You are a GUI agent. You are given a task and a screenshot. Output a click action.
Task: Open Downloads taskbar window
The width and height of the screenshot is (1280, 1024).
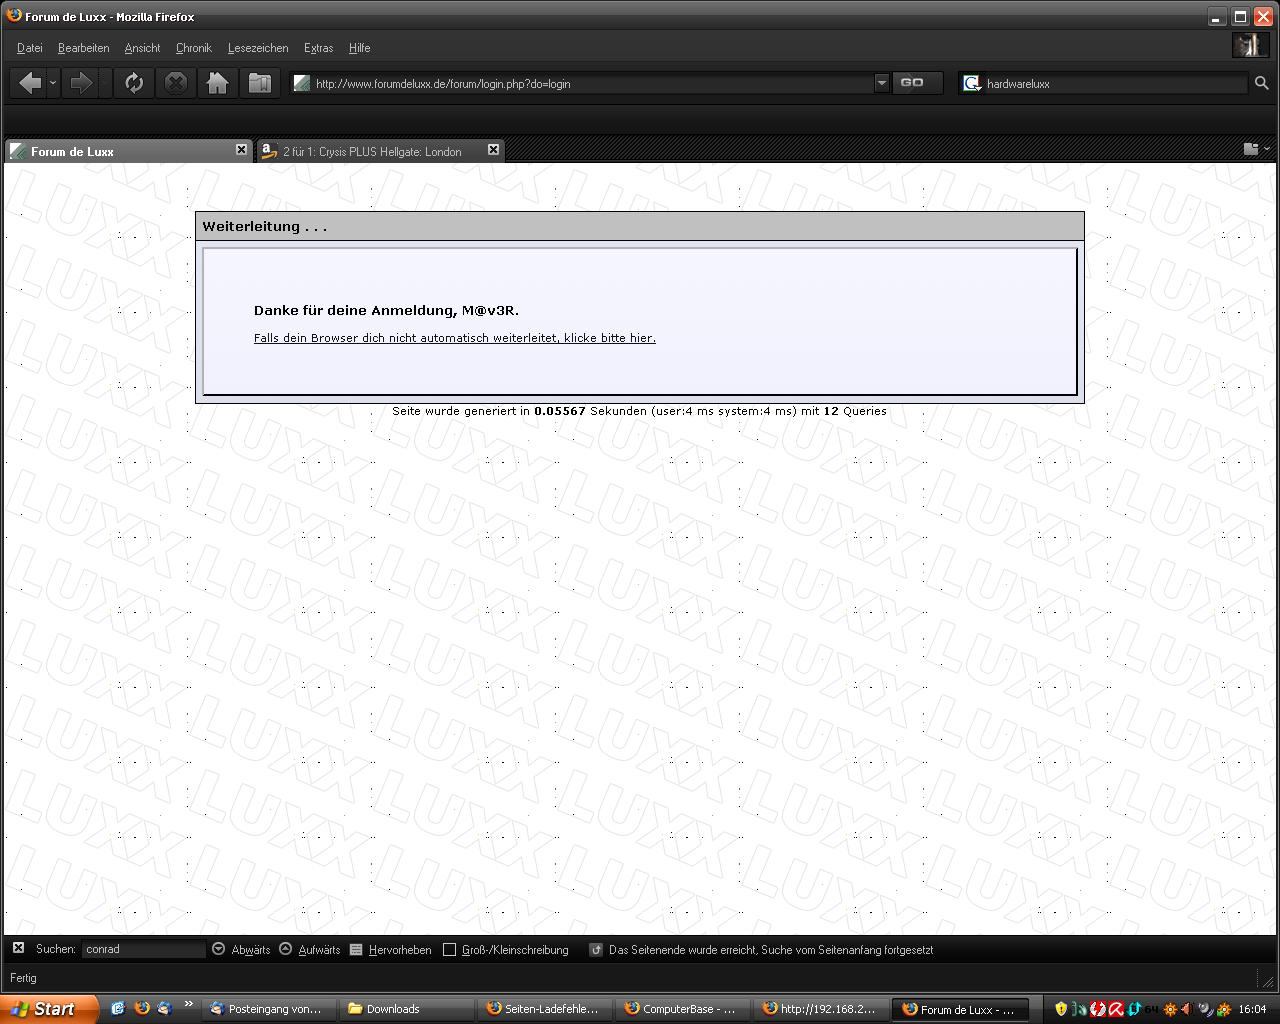pyautogui.click(x=407, y=1009)
